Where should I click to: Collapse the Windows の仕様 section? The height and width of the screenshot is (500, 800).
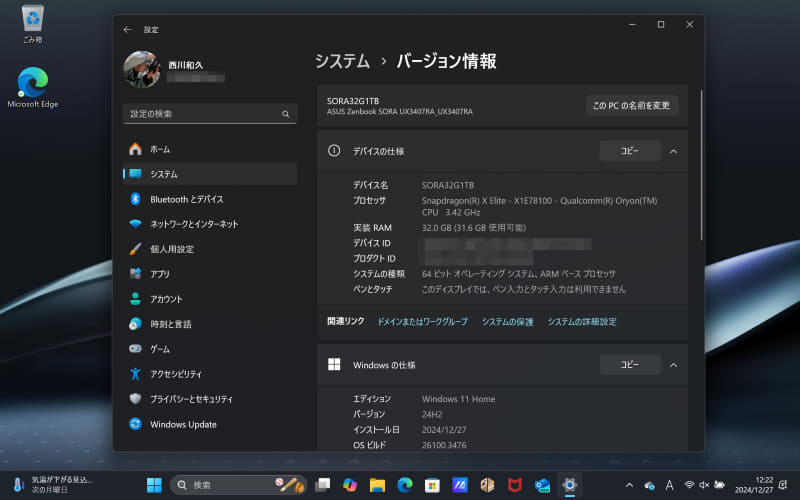(x=673, y=365)
